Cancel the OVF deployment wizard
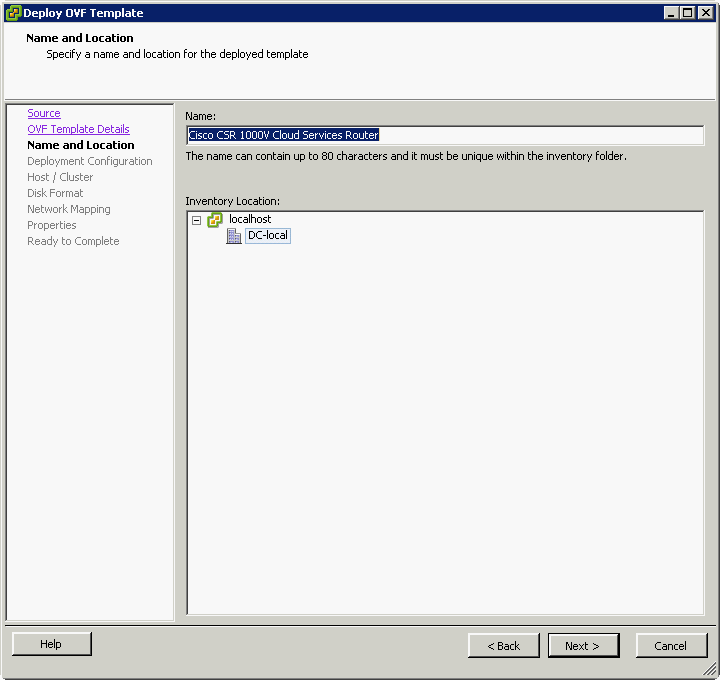 [671, 646]
